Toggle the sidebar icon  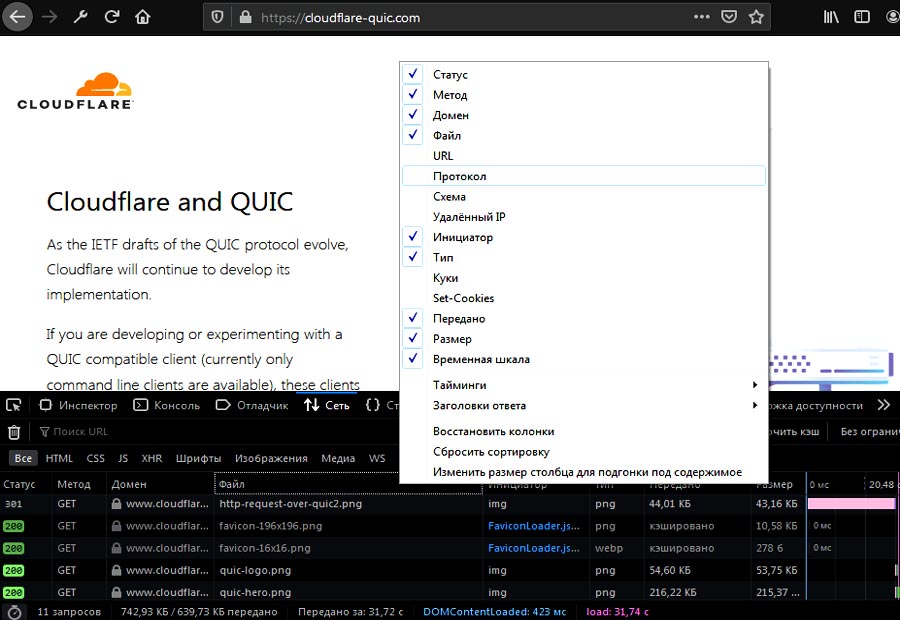tap(862, 17)
